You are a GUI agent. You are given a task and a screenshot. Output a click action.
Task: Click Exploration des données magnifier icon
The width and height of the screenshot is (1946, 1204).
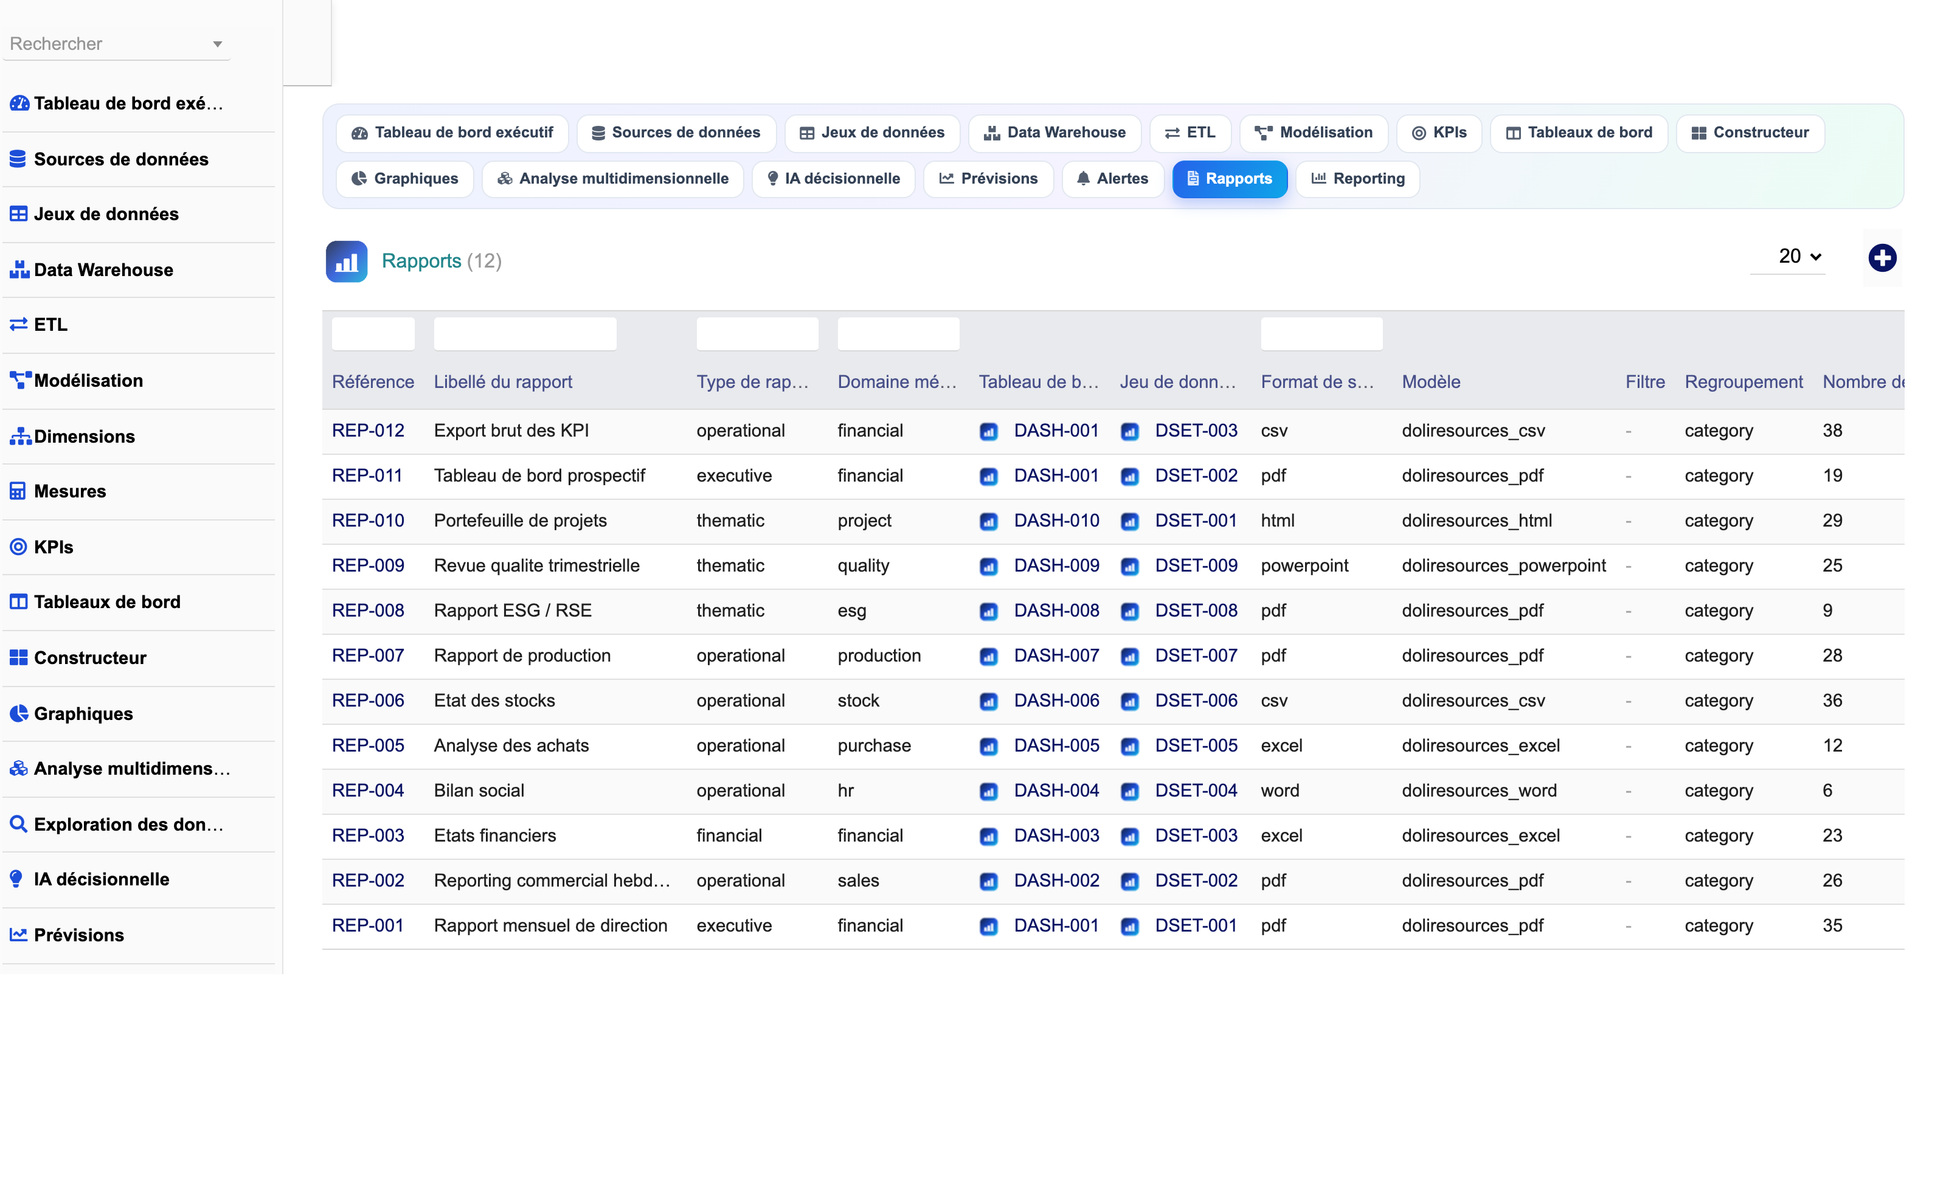click(18, 825)
